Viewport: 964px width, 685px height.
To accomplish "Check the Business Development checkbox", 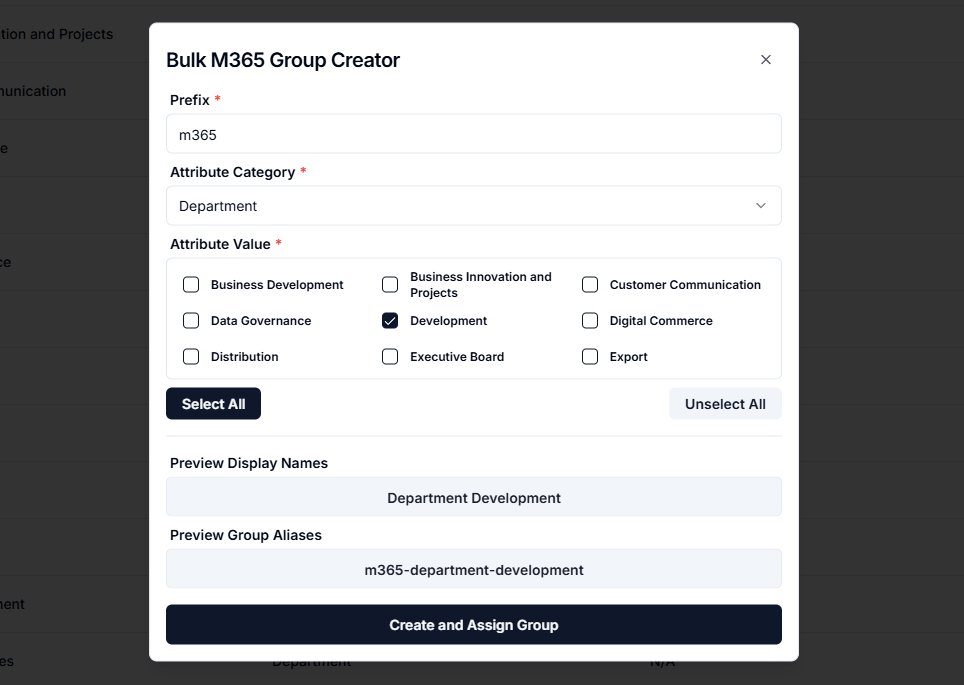I will tap(191, 284).
